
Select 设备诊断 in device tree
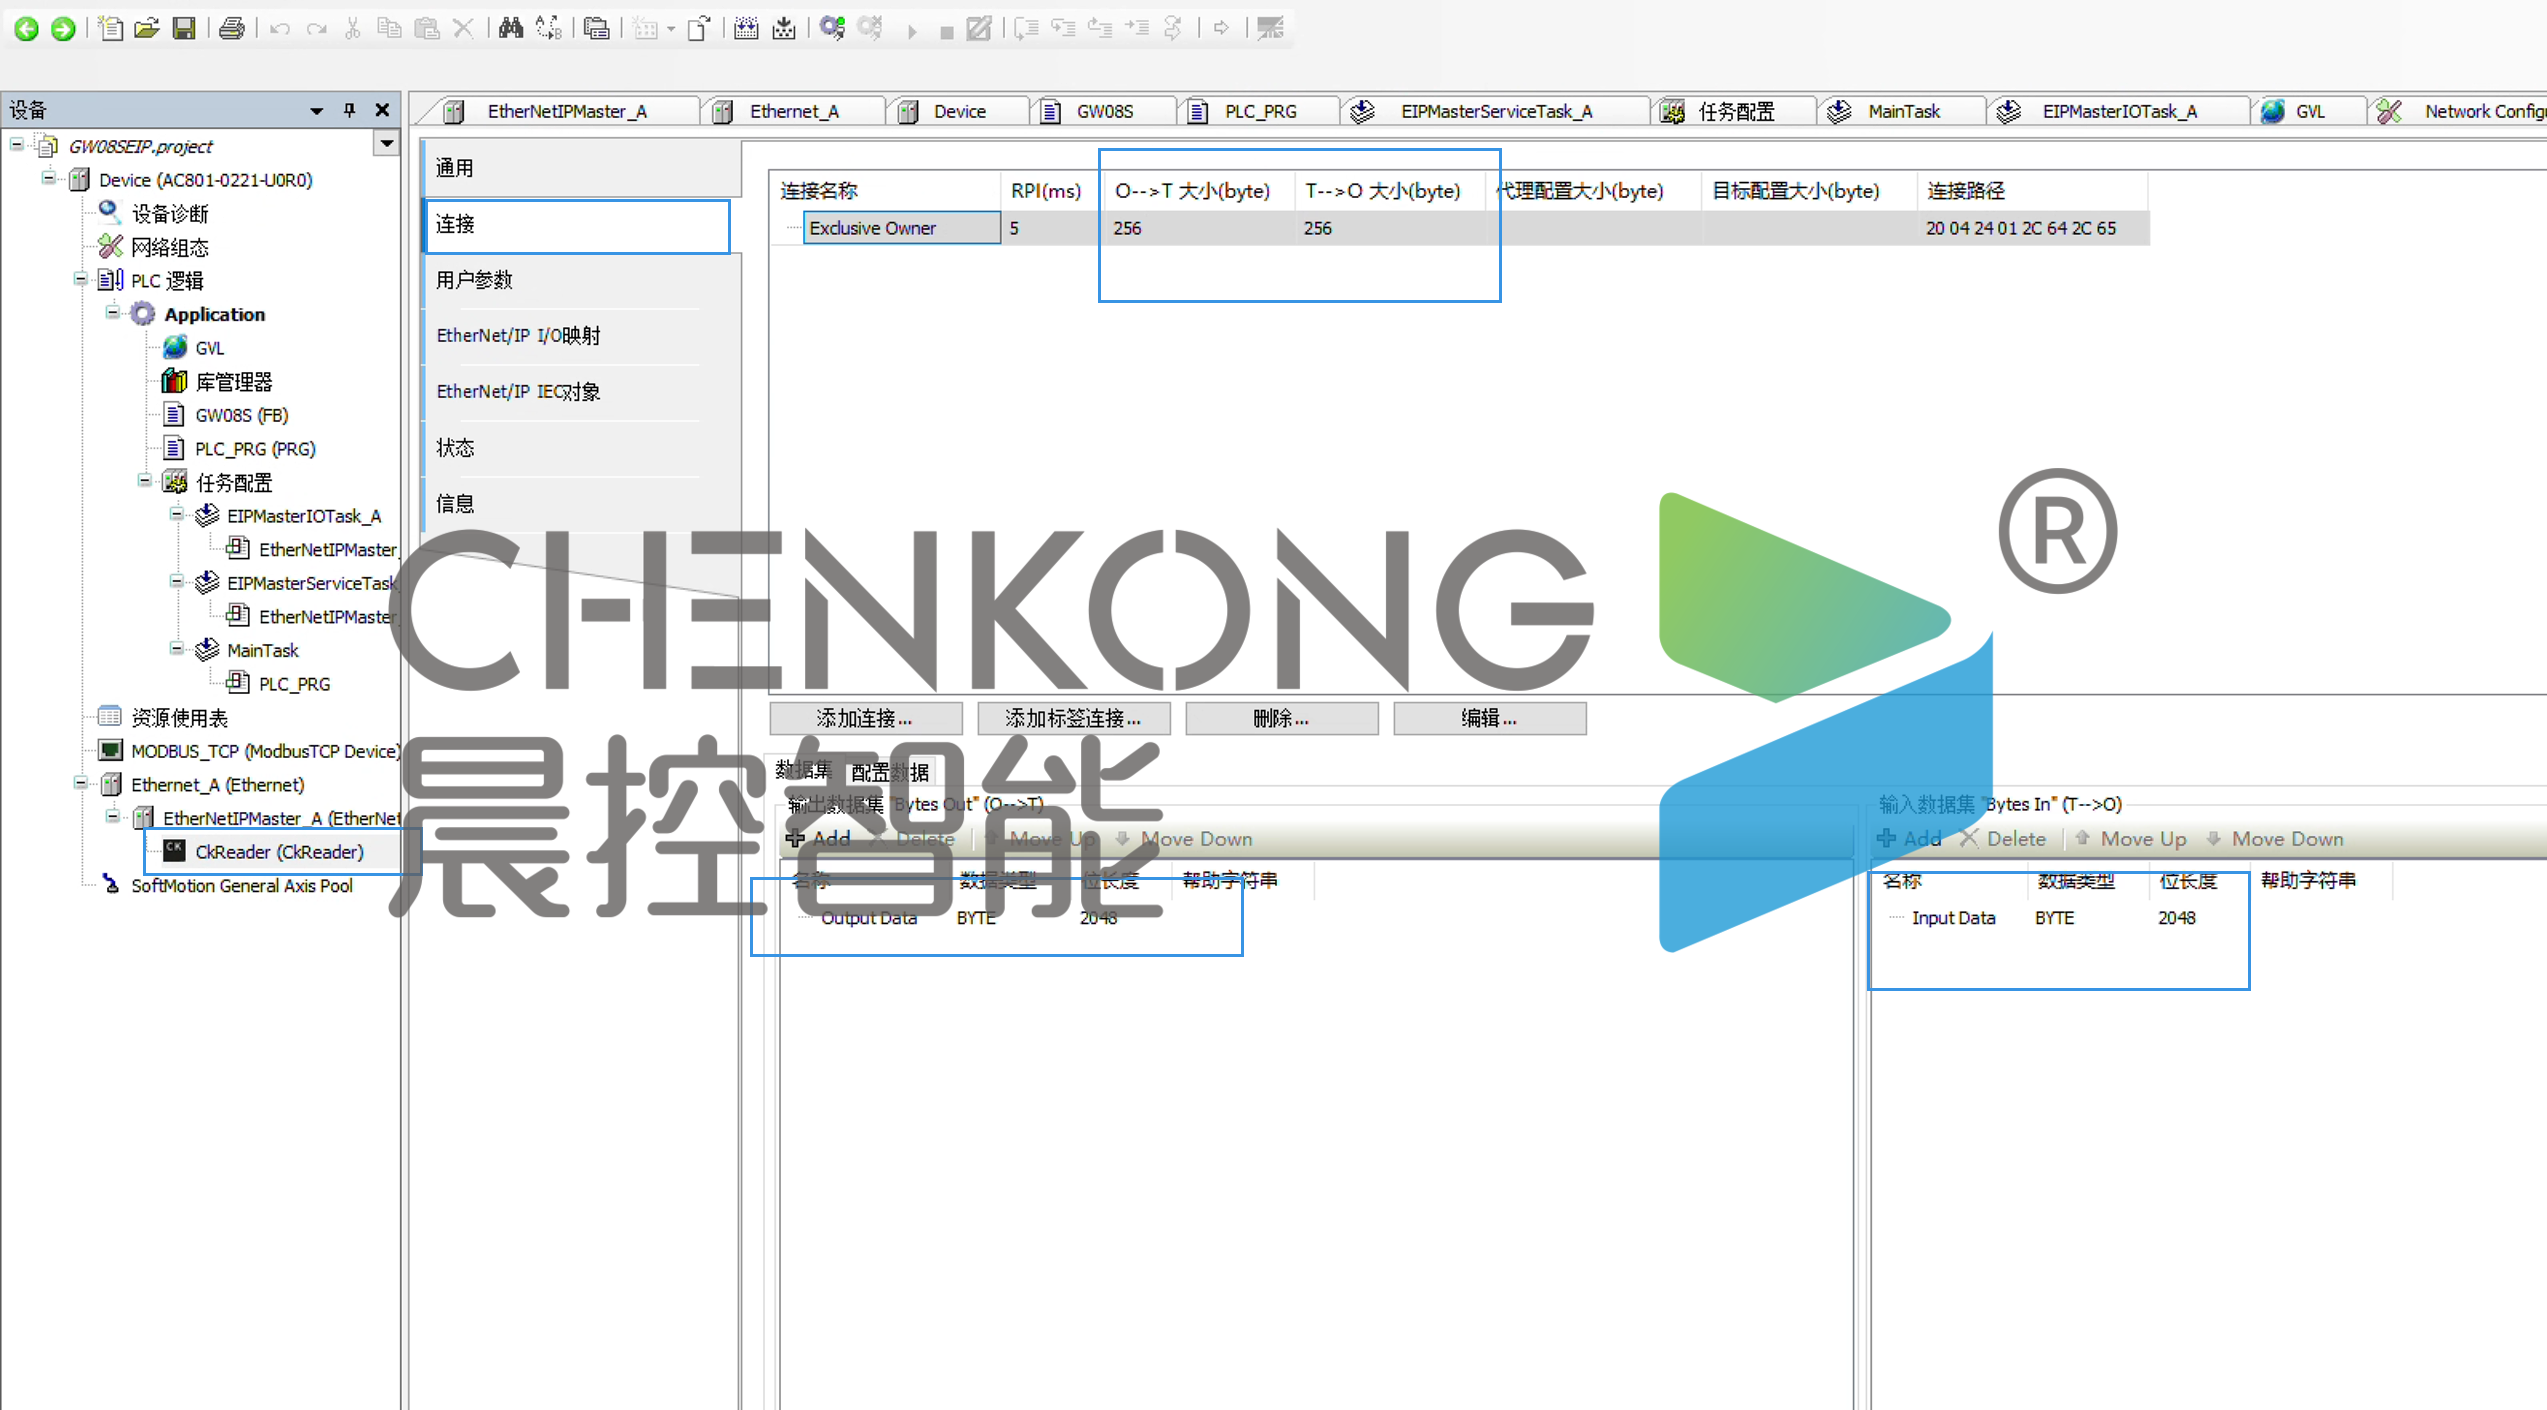click(x=170, y=213)
